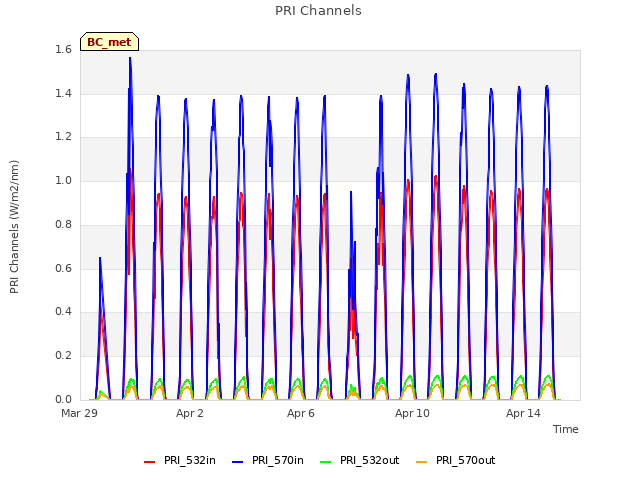Click the PRI Channels chart title
640x480 pixels.
pyautogui.click(x=318, y=11)
